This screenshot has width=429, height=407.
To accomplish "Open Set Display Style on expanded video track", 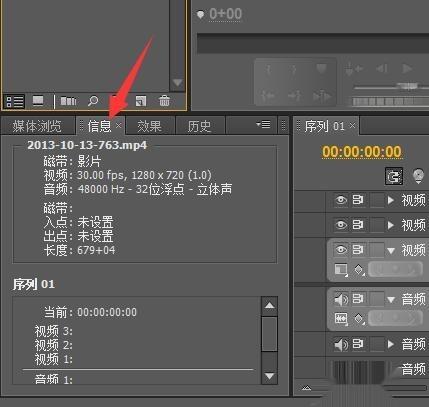I will [x=341, y=270].
